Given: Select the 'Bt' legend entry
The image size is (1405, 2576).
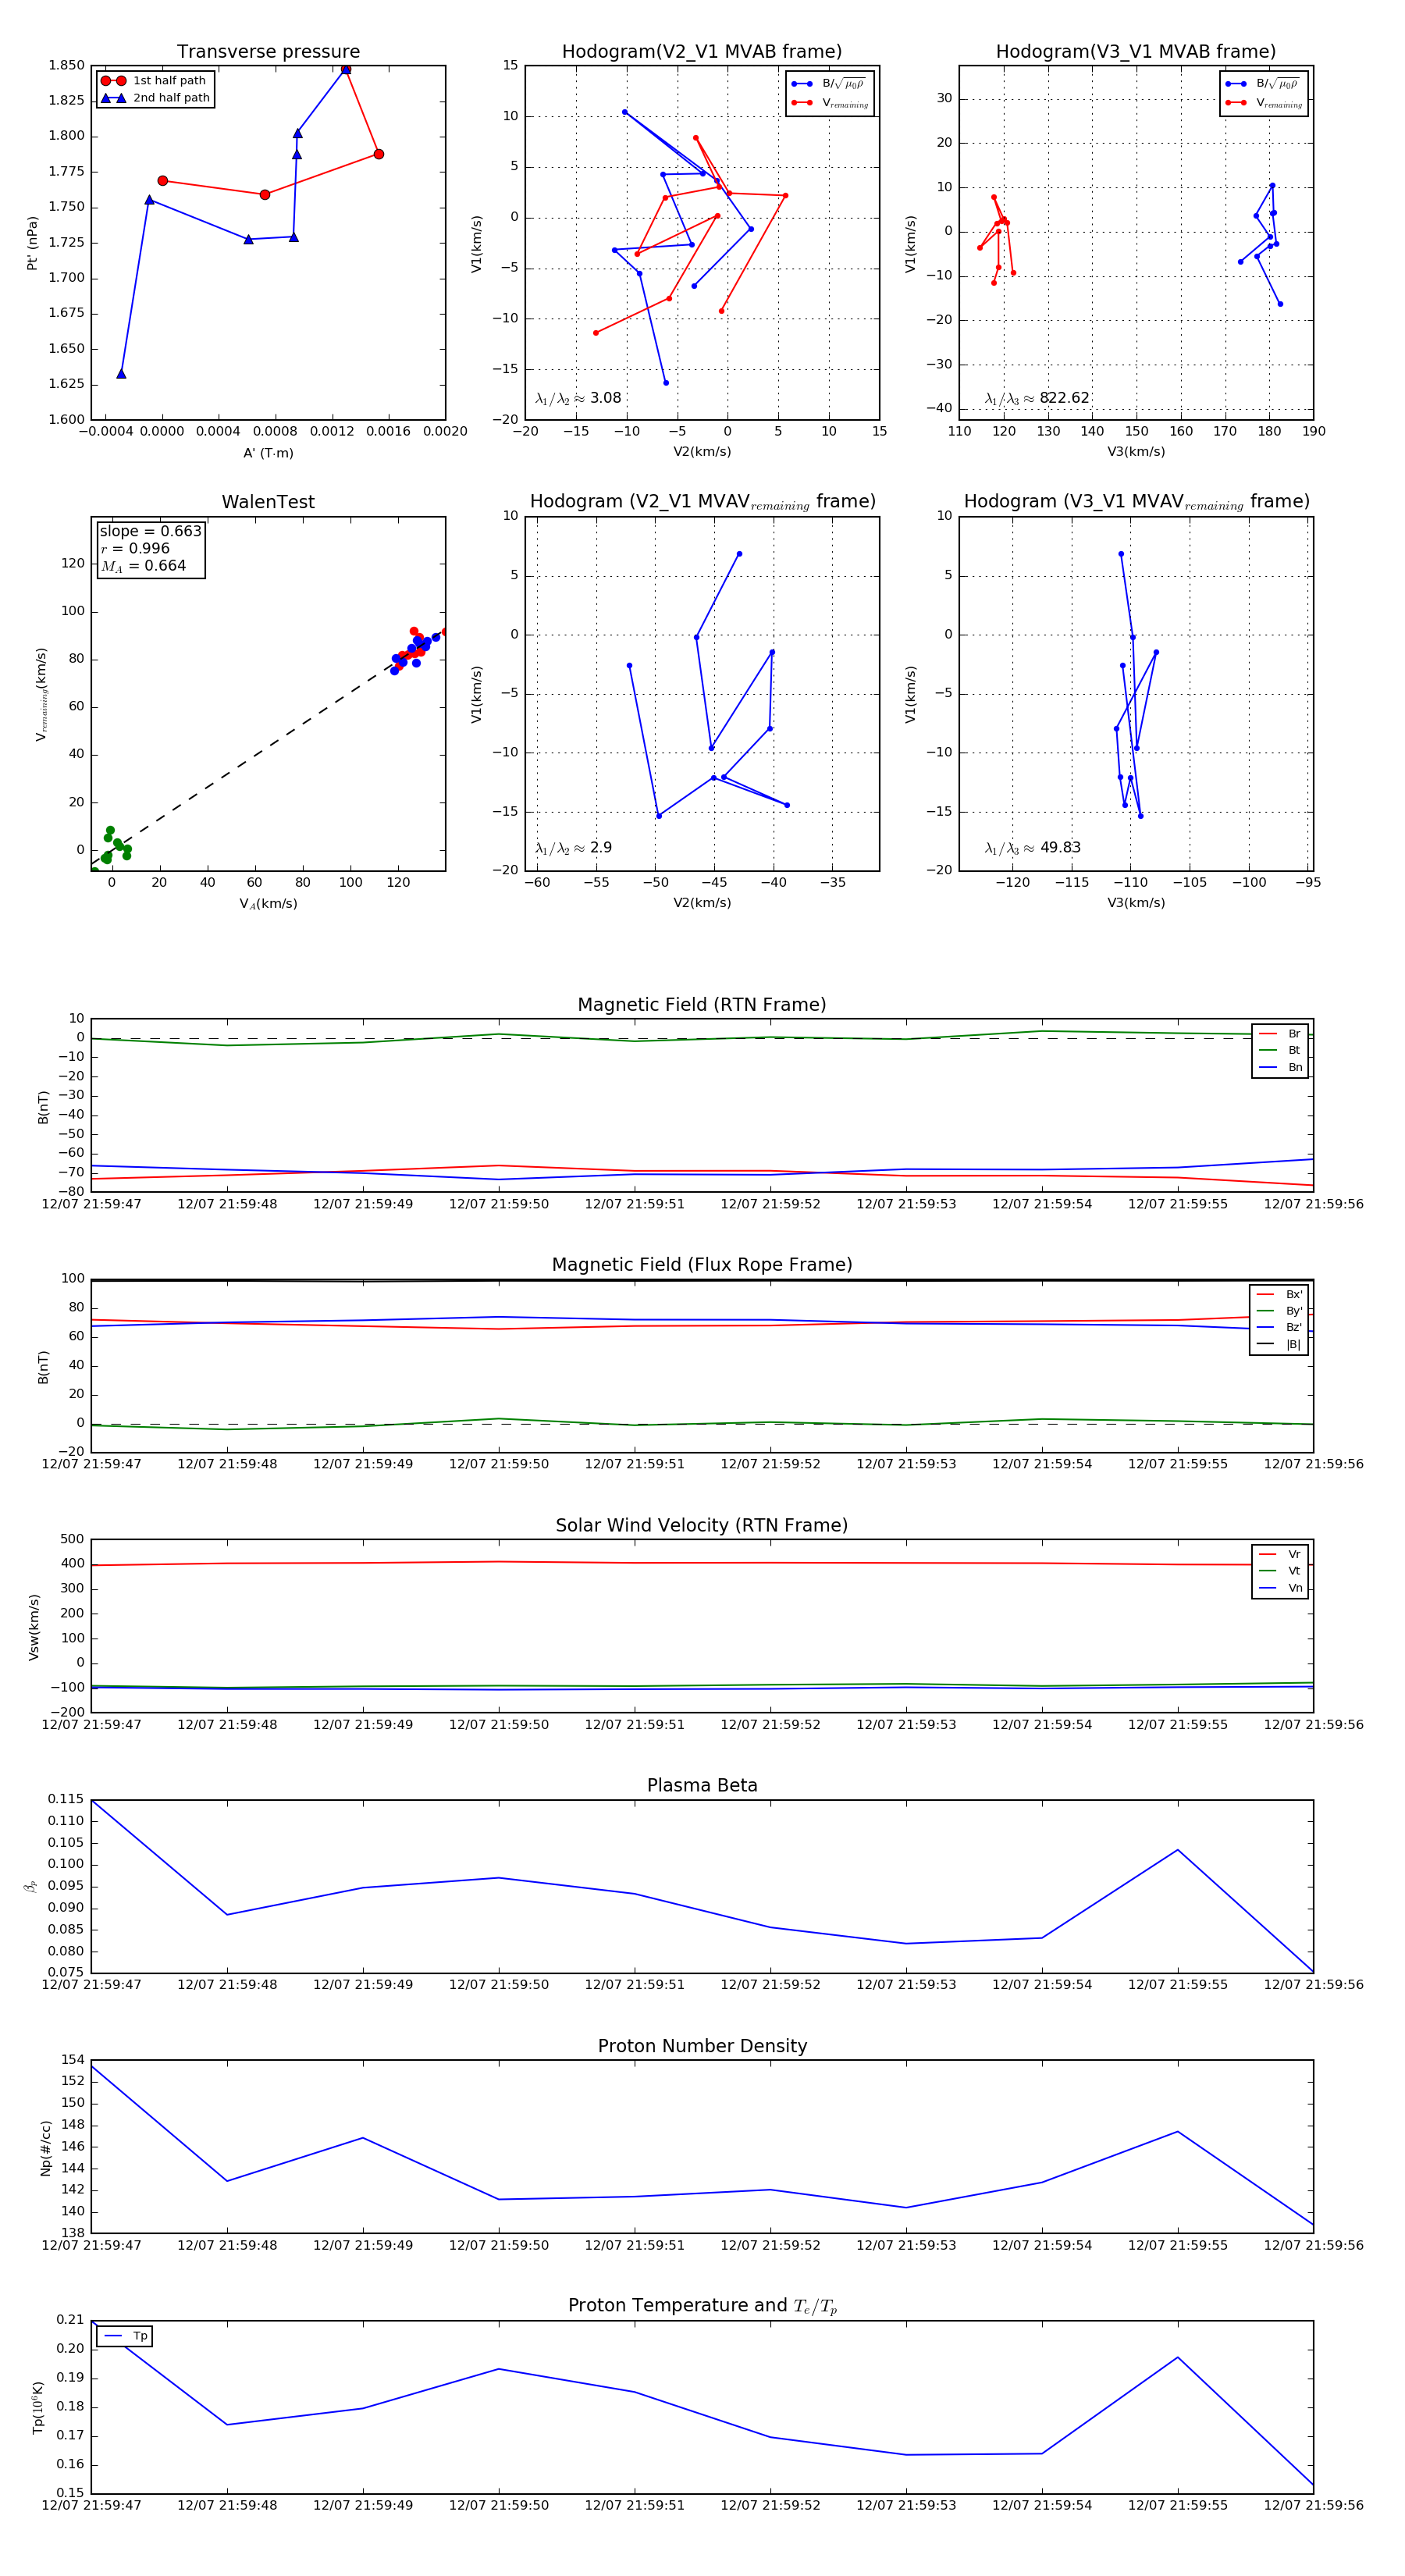Looking at the screenshot, I should click(1280, 1050).
